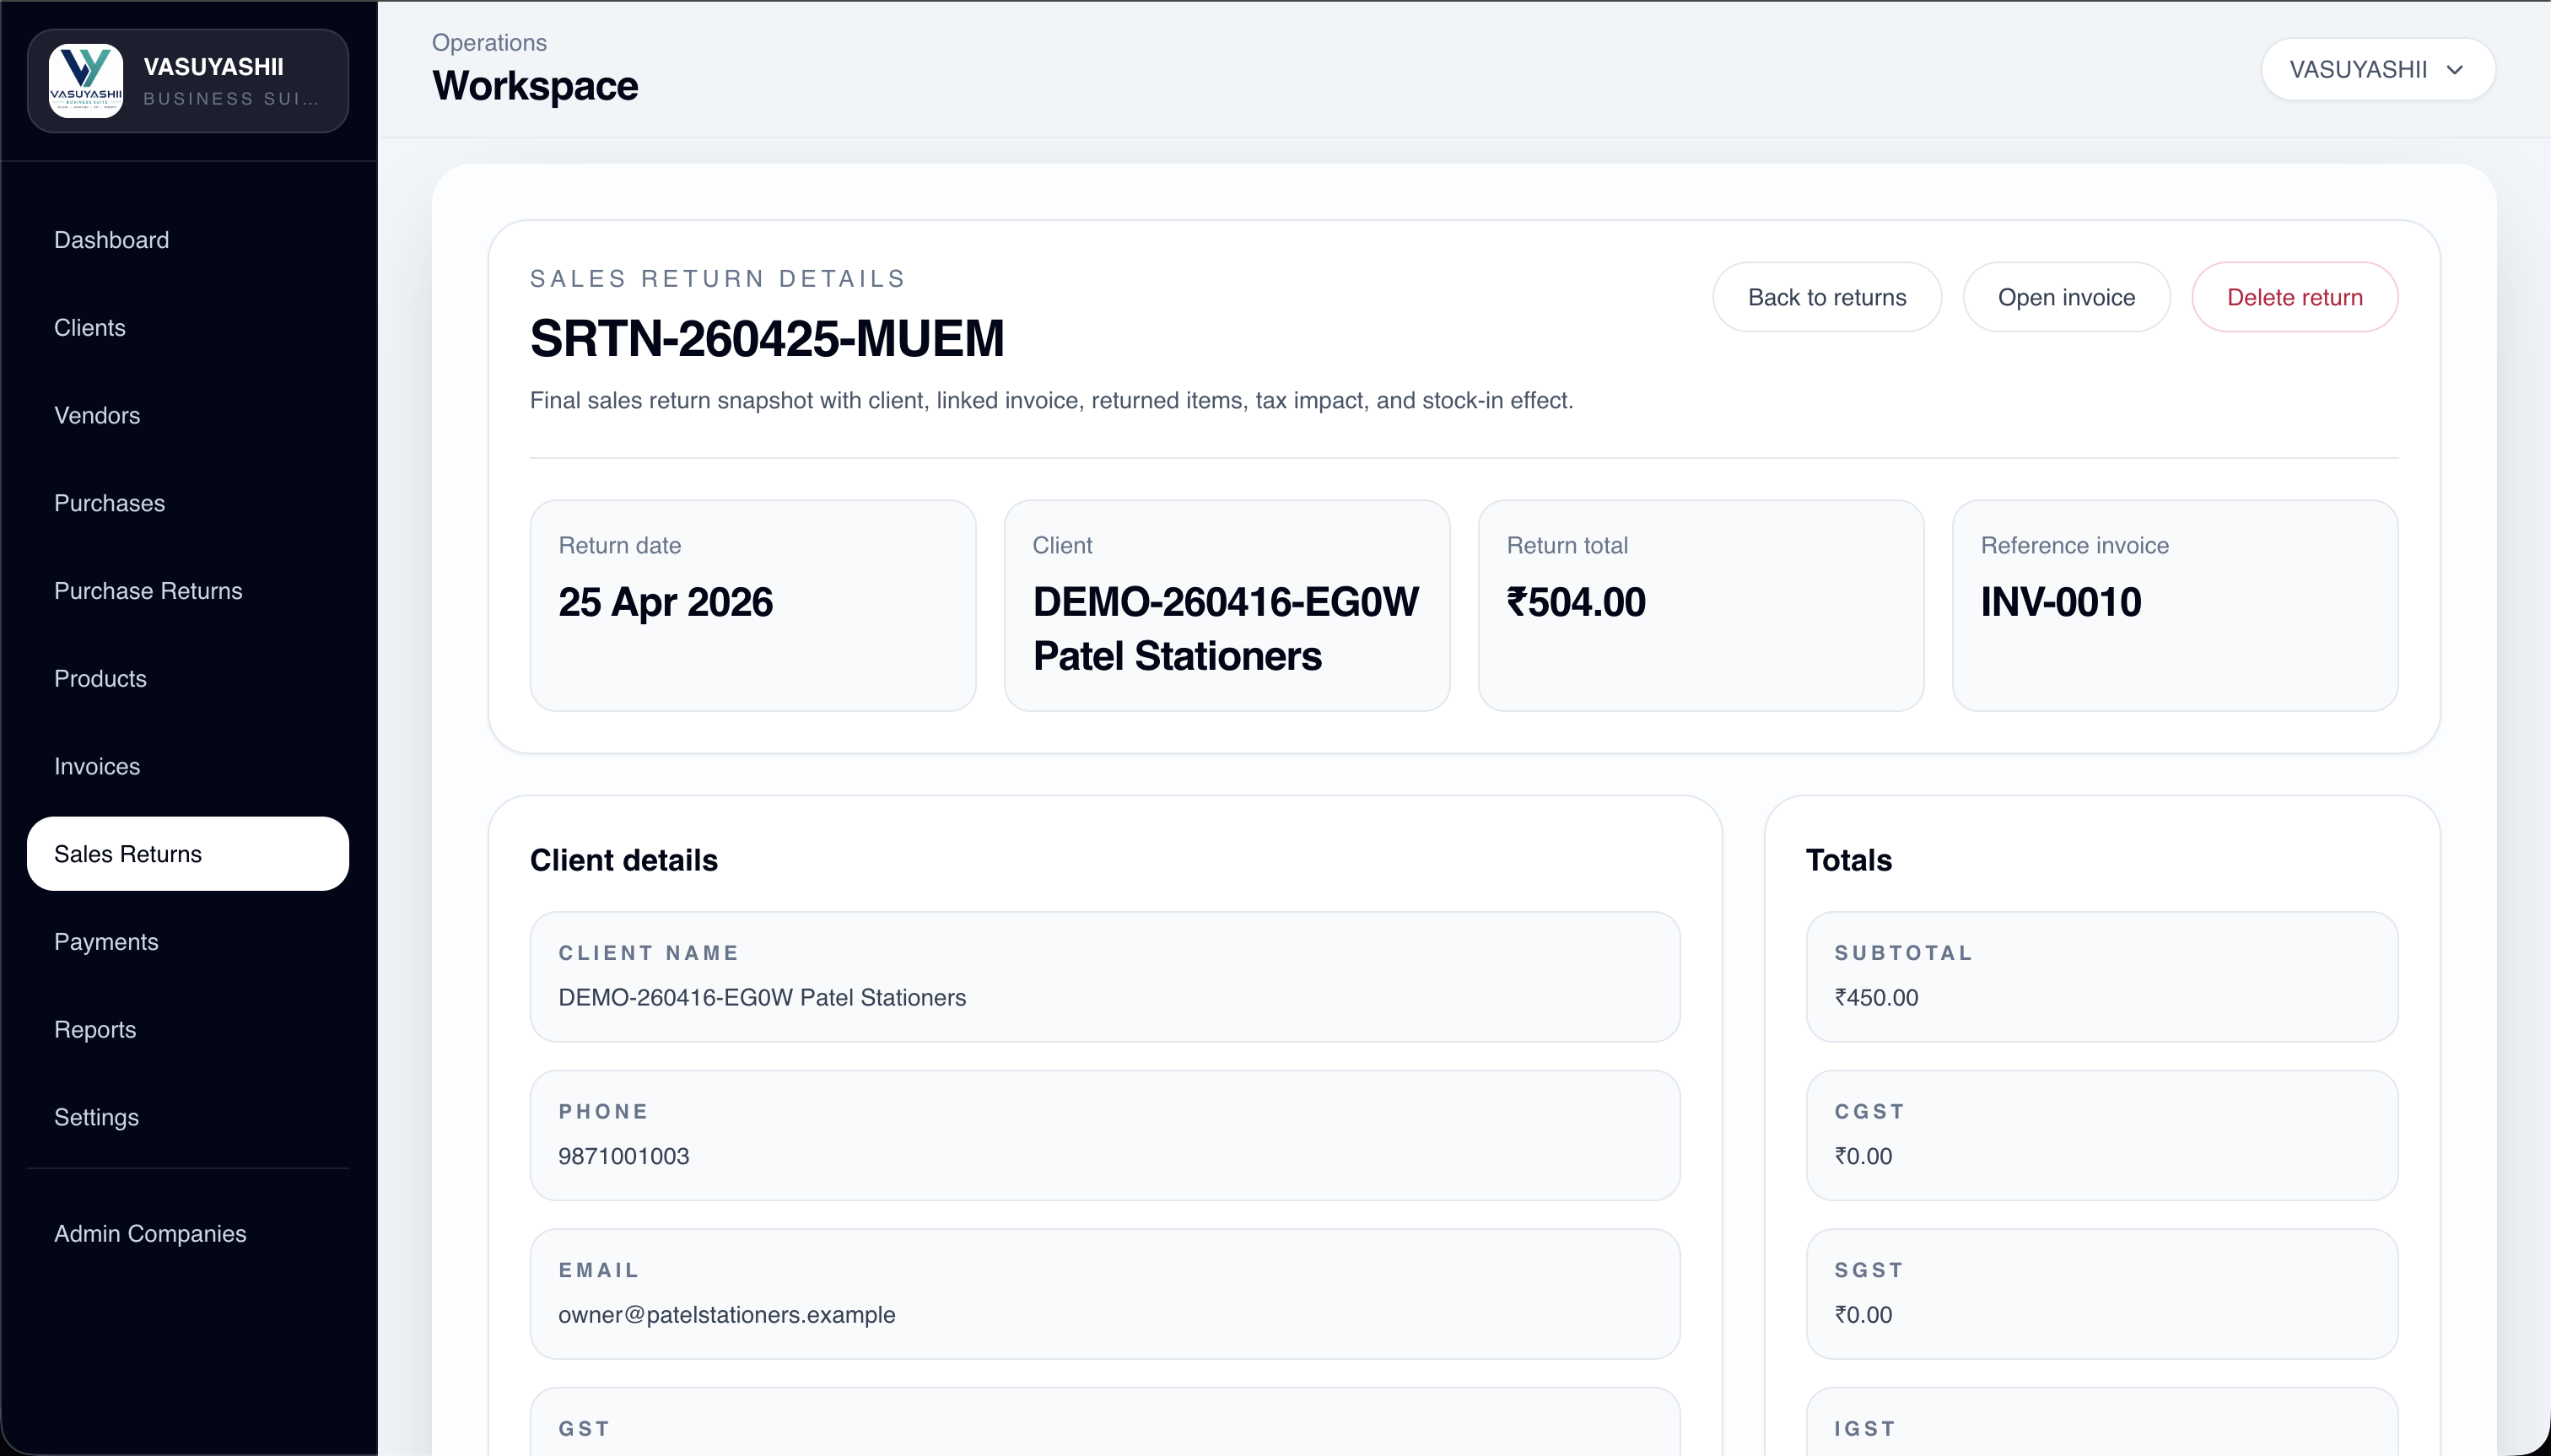
Task: Click the Open invoice button
Action: (2066, 298)
